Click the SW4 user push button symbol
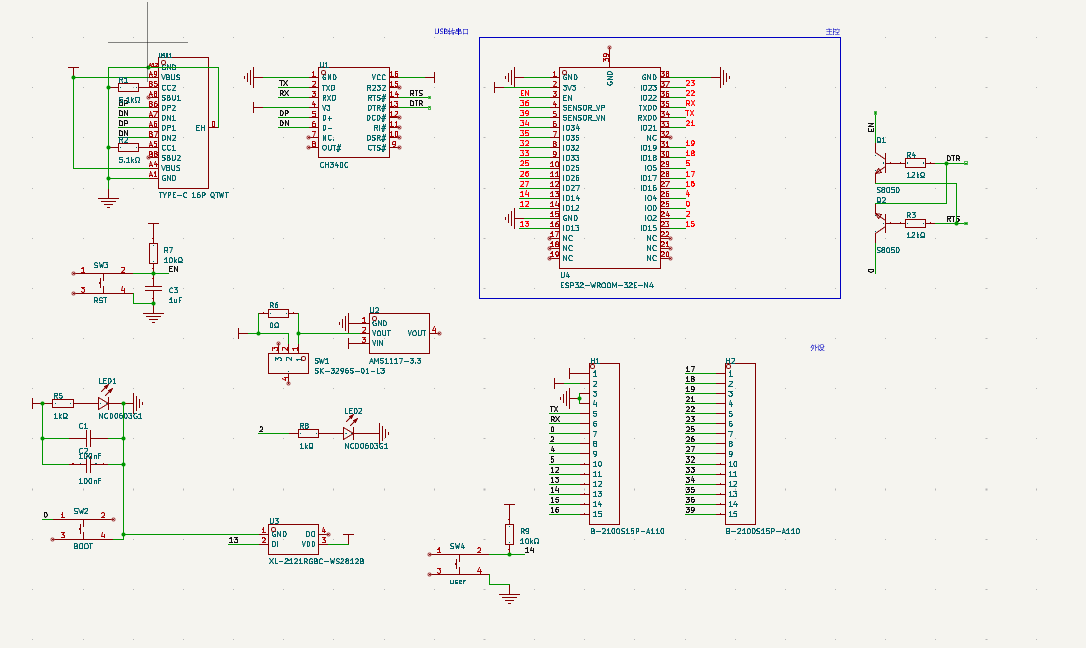This screenshot has width=1086, height=648. click(x=458, y=561)
